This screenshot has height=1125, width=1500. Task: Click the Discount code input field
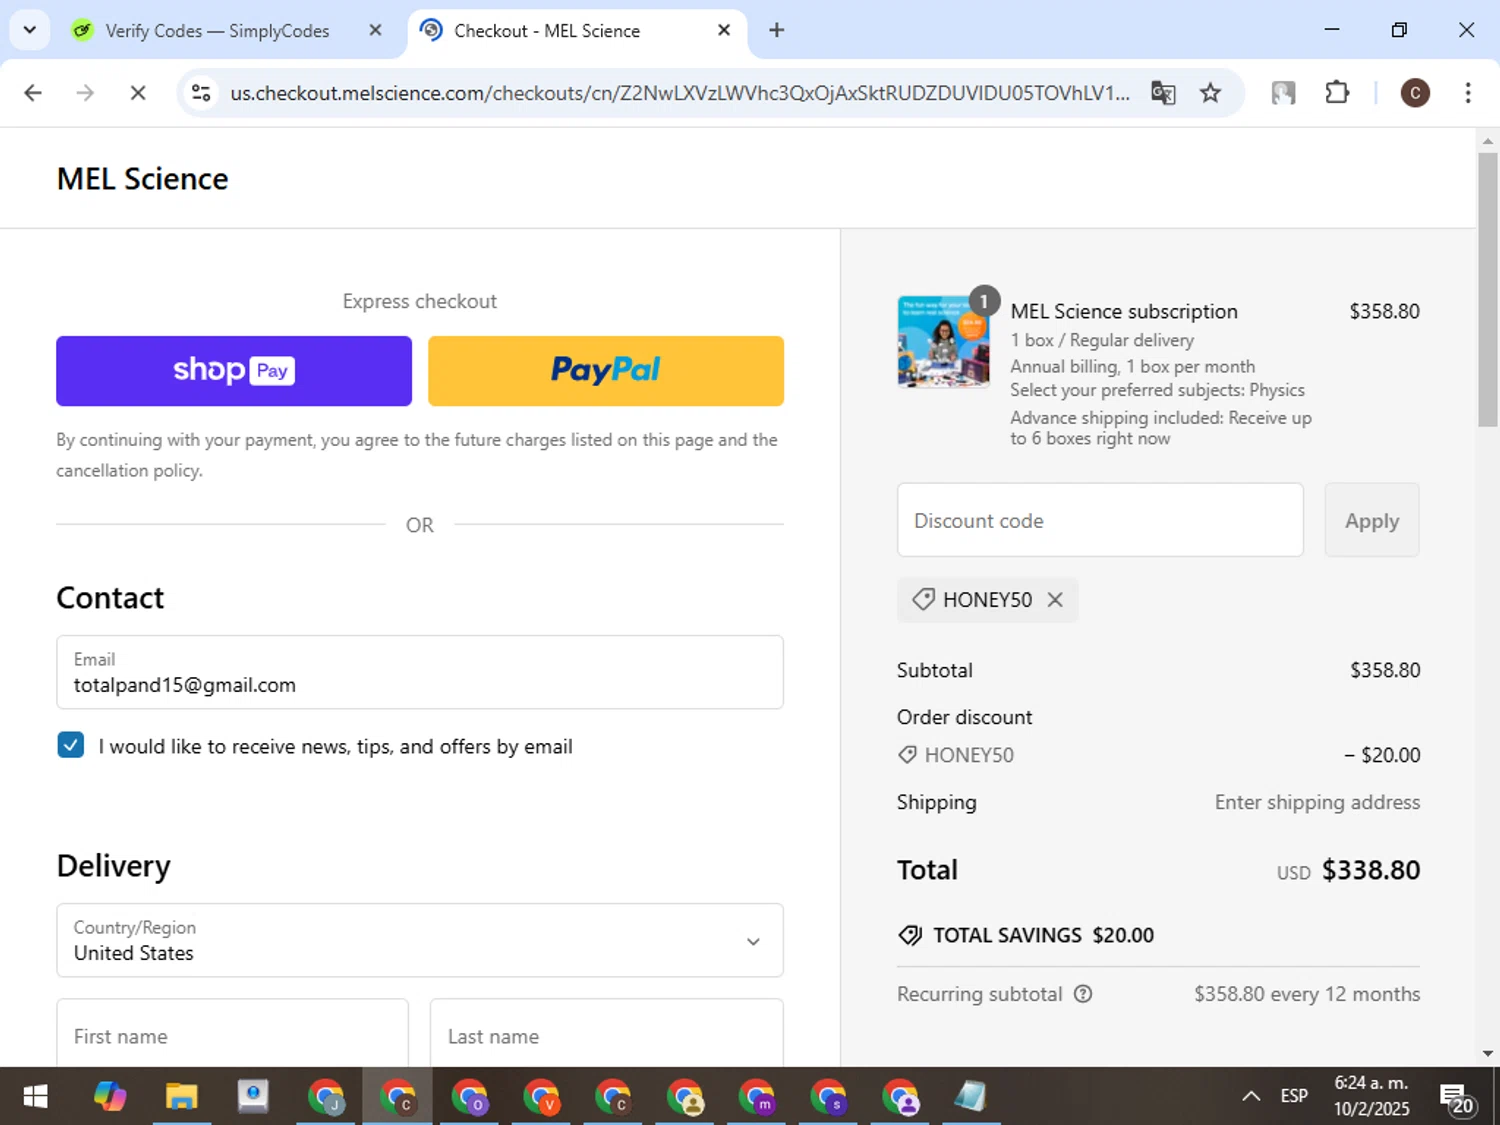point(1100,520)
